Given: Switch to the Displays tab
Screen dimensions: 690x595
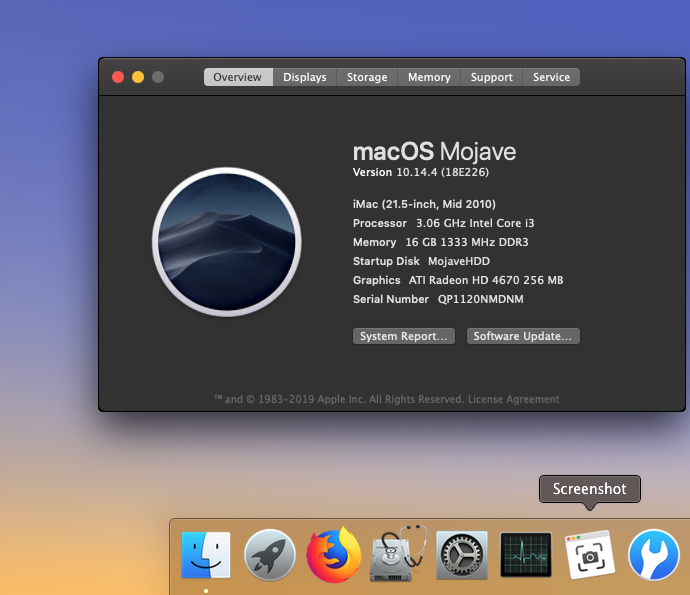Looking at the screenshot, I should click(305, 77).
